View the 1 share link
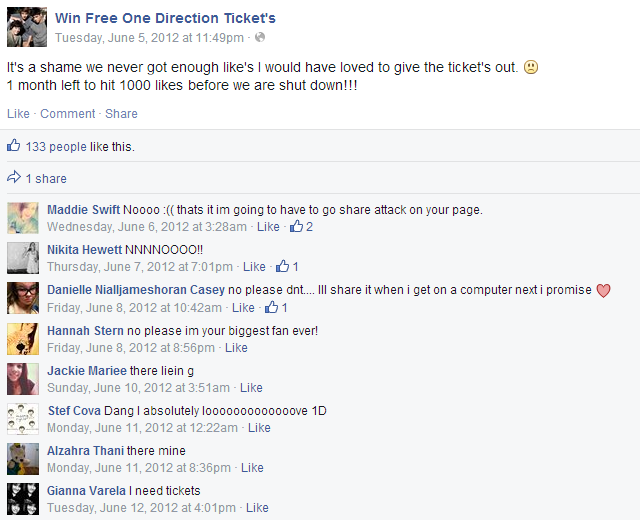 click(x=46, y=179)
